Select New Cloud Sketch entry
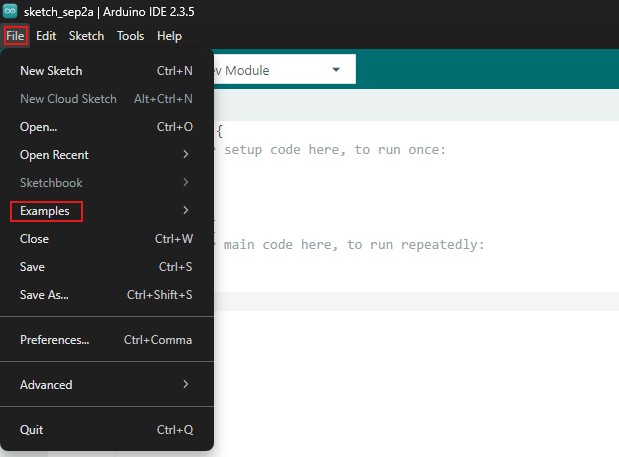Image resolution: width=619 pixels, height=457 pixels. click(x=107, y=99)
